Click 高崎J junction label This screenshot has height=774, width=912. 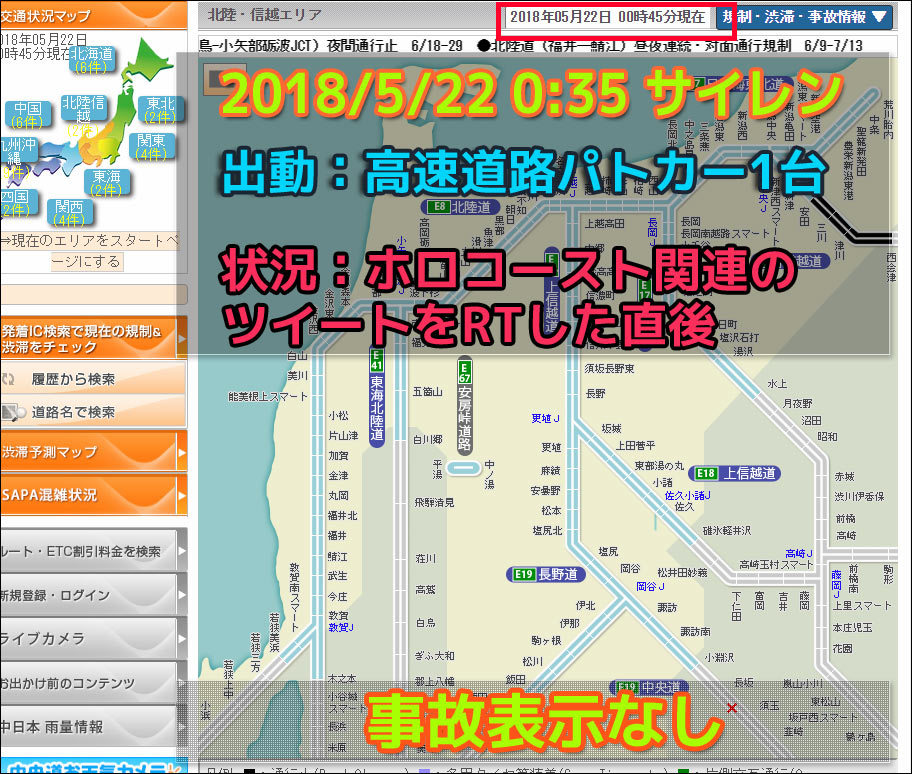point(799,553)
